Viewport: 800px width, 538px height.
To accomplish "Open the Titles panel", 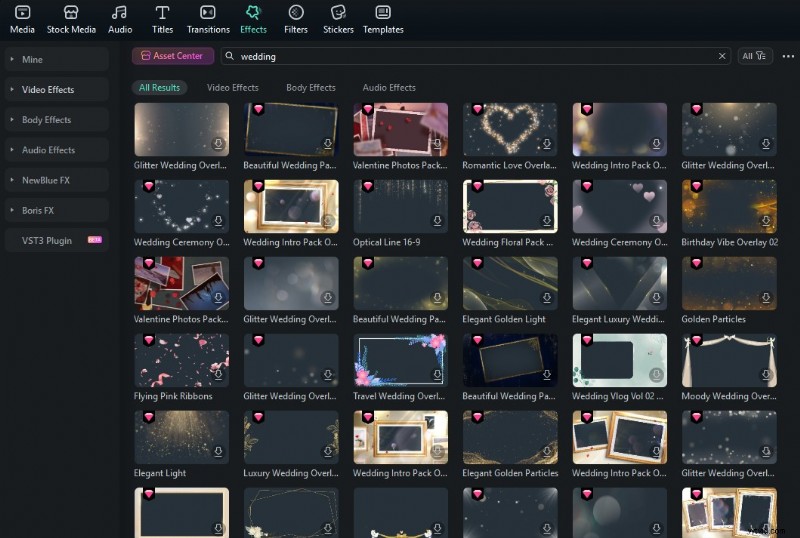I will click(161, 14).
